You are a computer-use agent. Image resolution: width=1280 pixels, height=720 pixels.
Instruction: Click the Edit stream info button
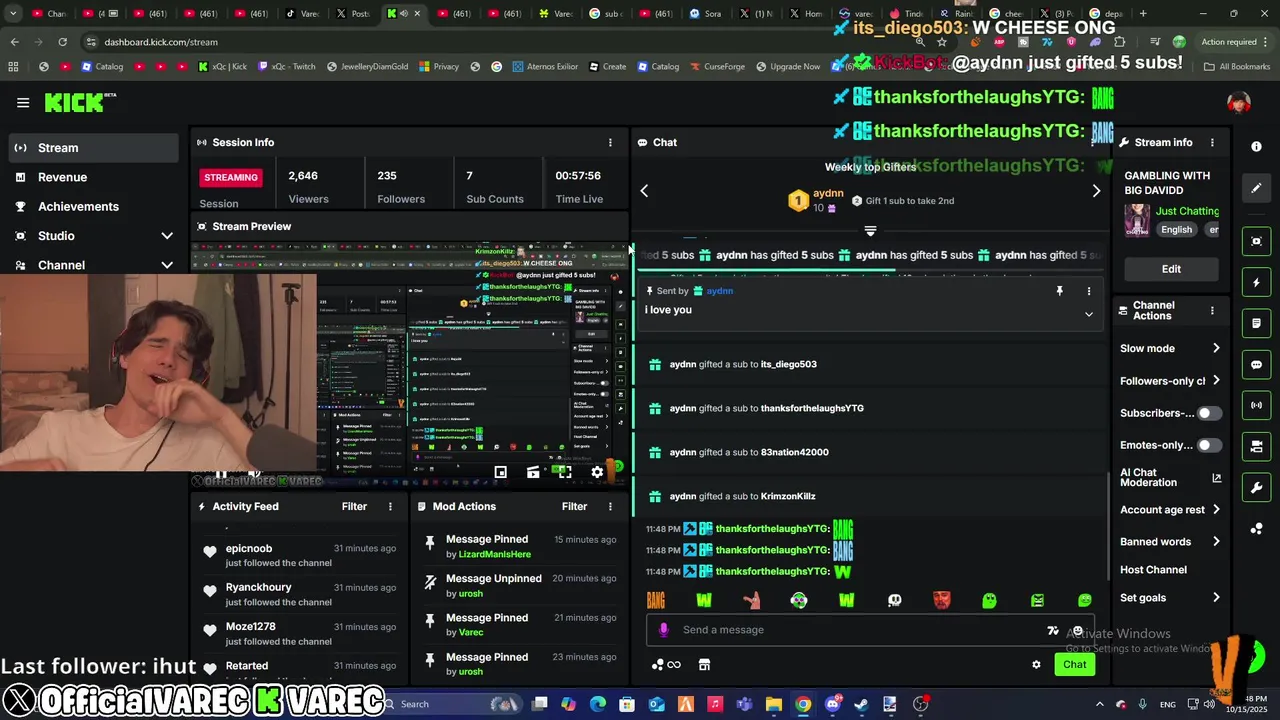[1171, 269]
